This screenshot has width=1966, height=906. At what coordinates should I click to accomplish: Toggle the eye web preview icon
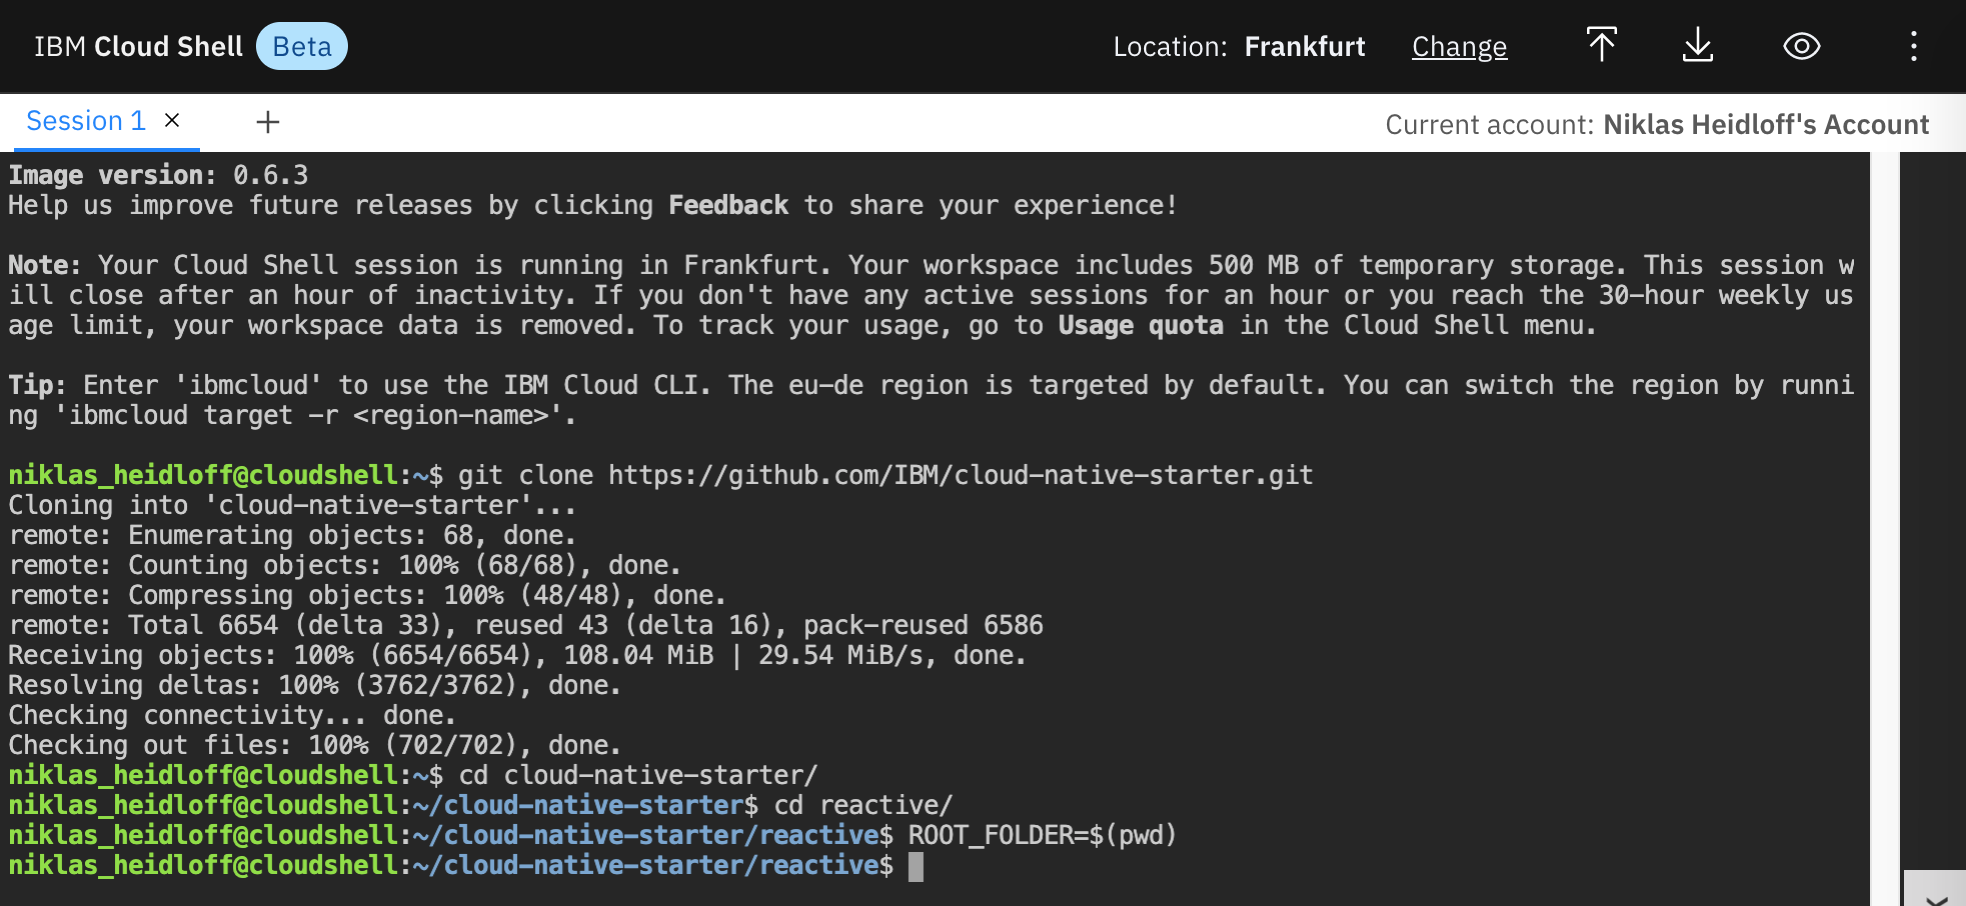1801,46
